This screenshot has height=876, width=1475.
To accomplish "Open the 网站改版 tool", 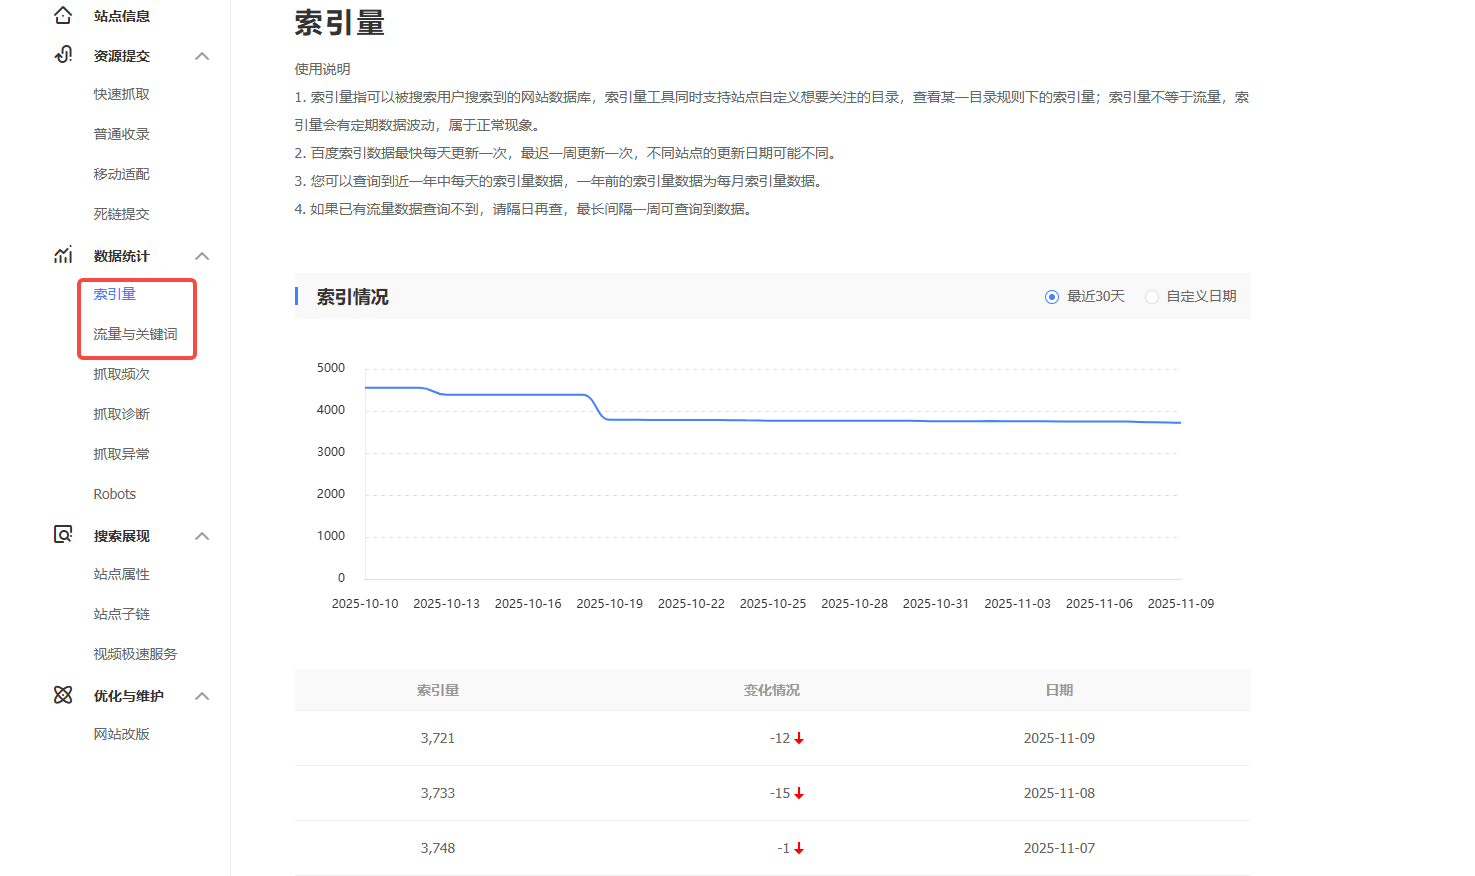I will click(x=121, y=733).
